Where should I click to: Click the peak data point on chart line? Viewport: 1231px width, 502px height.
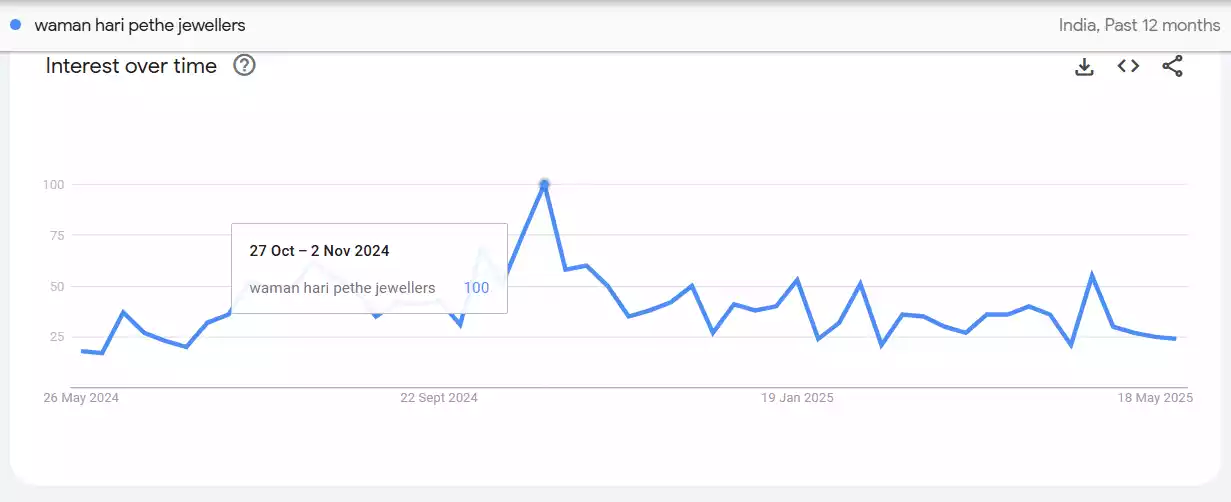[x=544, y=184]
